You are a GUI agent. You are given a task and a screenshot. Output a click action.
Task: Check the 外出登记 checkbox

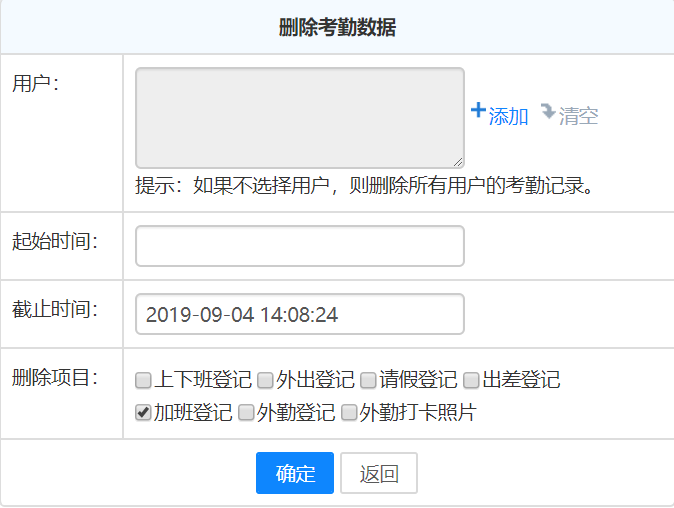click(x=265, y=380)
